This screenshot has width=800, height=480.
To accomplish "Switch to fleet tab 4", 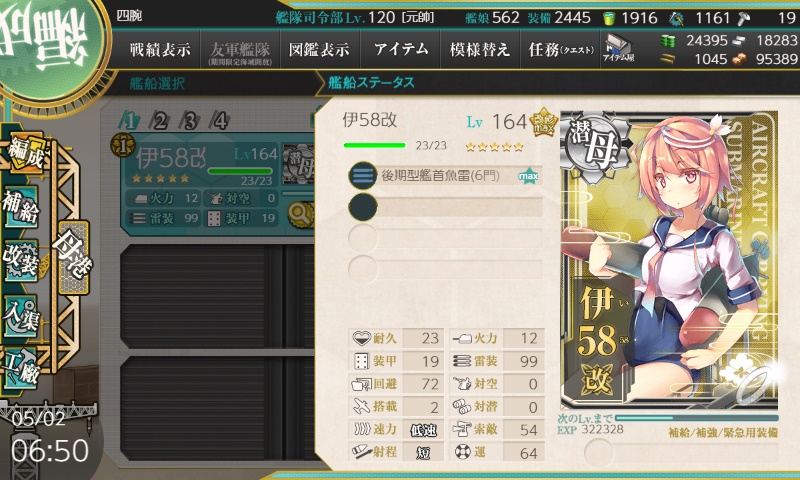I will tap(220, 121).
